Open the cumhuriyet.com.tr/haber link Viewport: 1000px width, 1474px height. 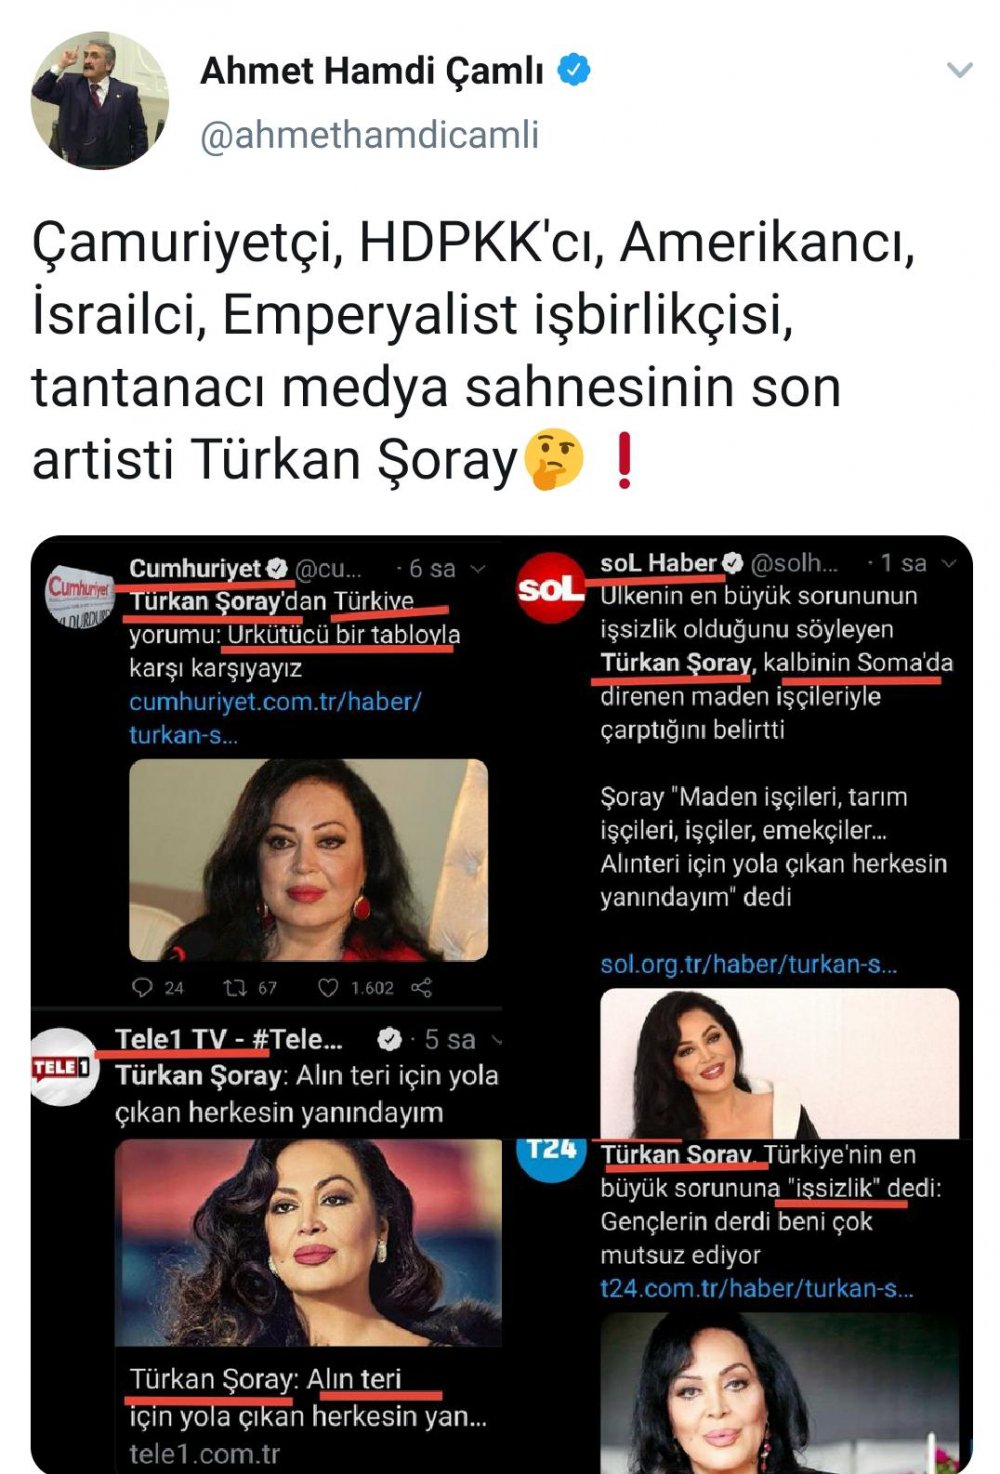(x=275, y=718)
